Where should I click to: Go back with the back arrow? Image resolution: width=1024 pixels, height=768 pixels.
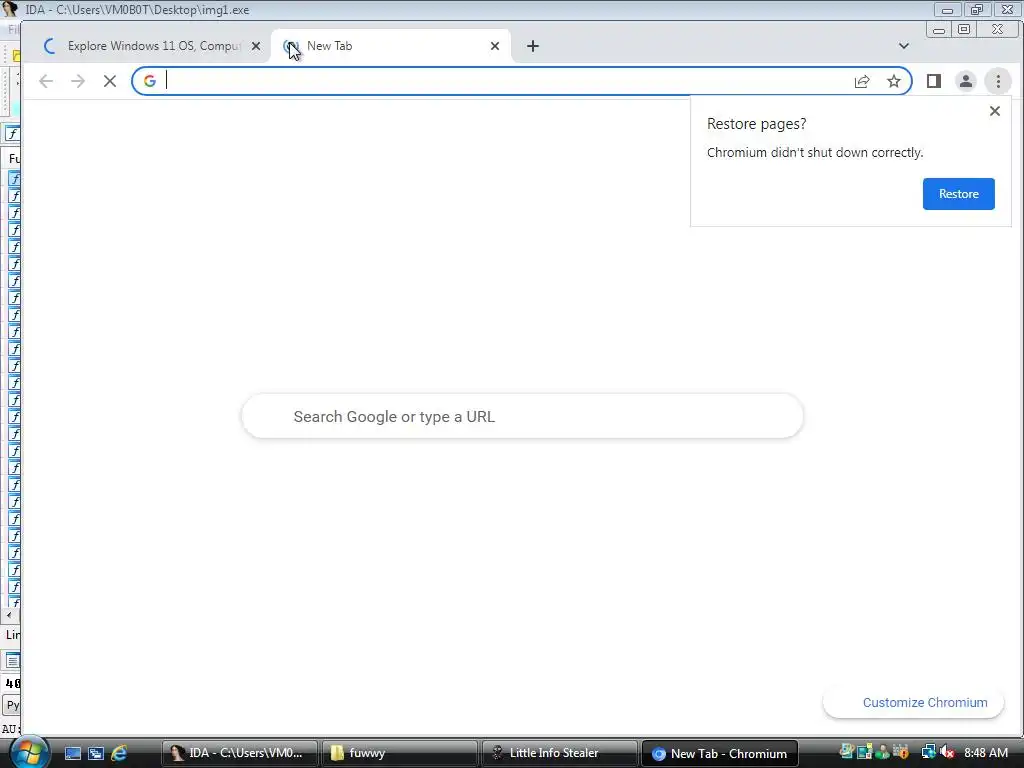46,81
